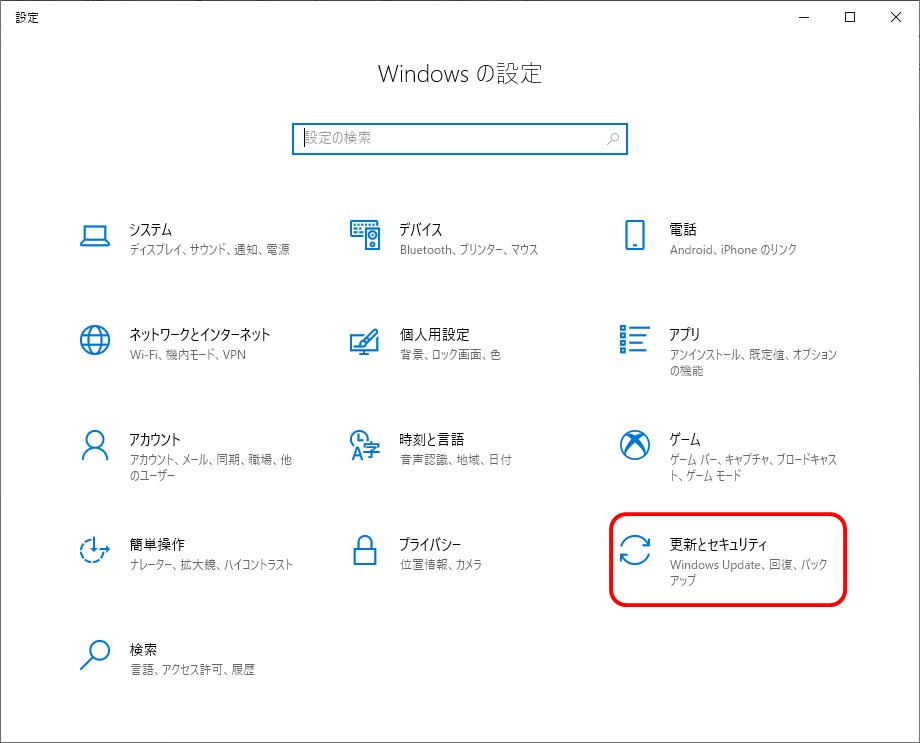Click text 言語、アクセス許可、履歴
This screenshot has width=920, height=743.
coord(192,670)
